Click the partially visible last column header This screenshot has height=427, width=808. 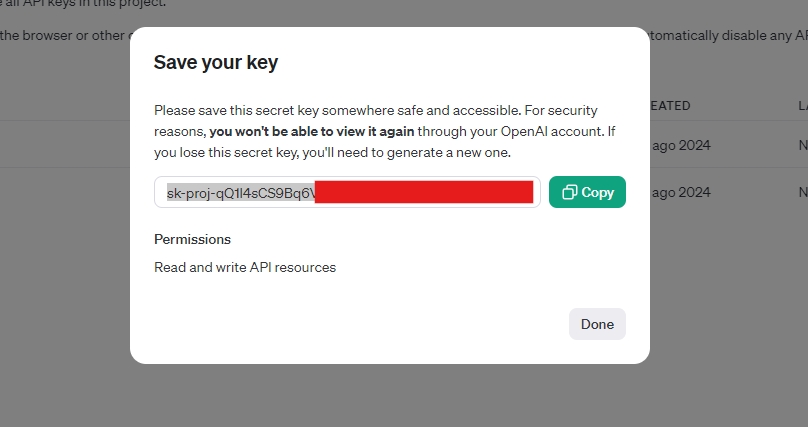click(802, 105)
